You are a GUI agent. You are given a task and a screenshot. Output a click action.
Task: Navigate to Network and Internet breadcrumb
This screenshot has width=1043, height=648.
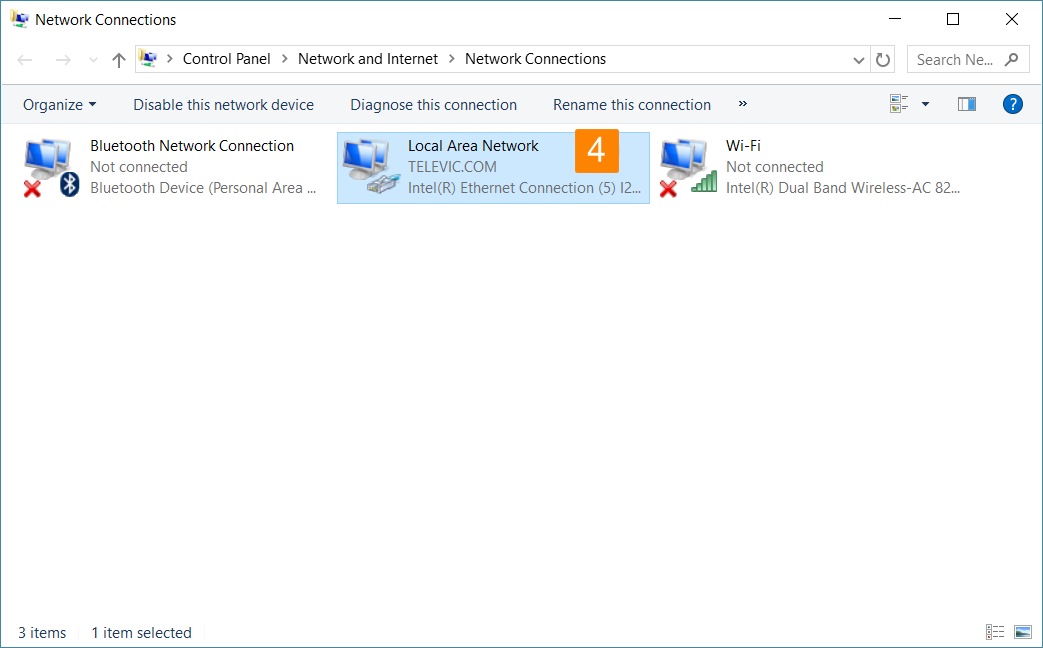368,59
